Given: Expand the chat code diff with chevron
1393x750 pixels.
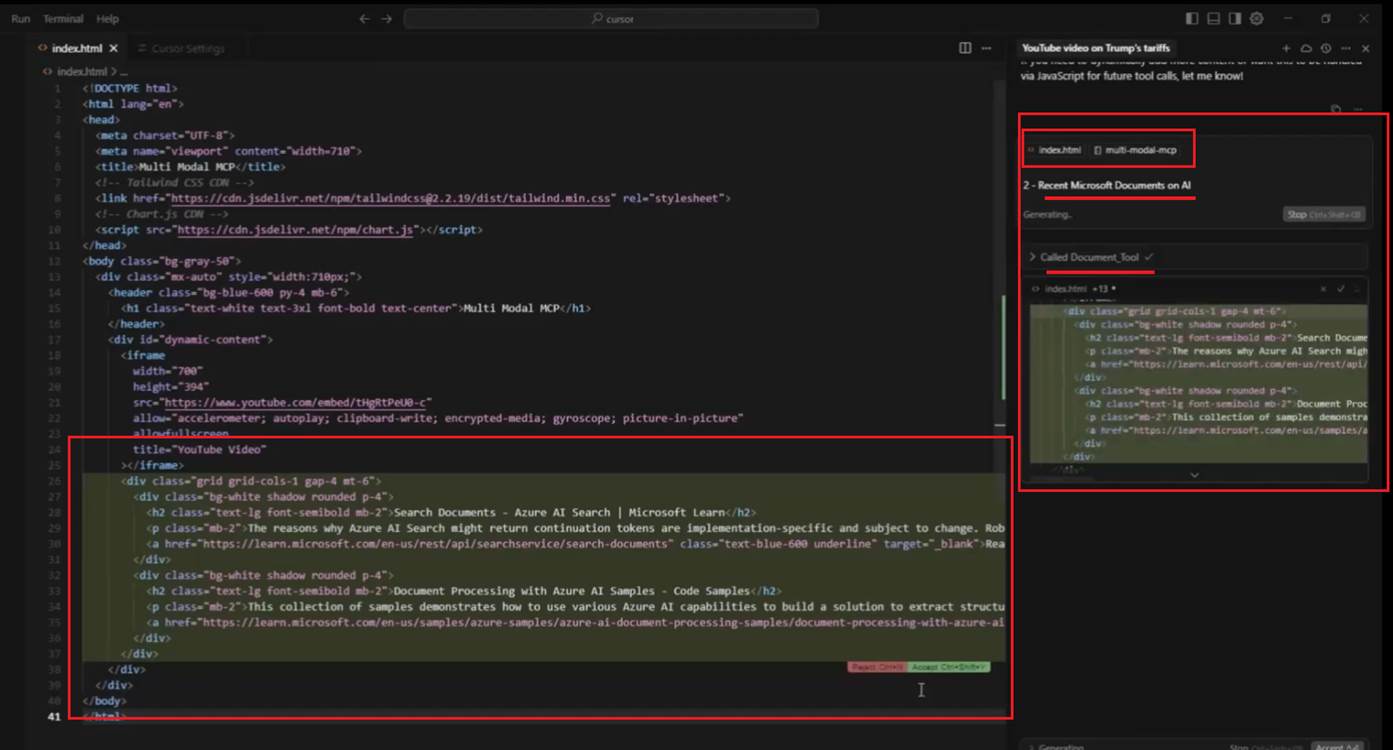Looking at the screenshot, I should click(x=1194, y=475).
